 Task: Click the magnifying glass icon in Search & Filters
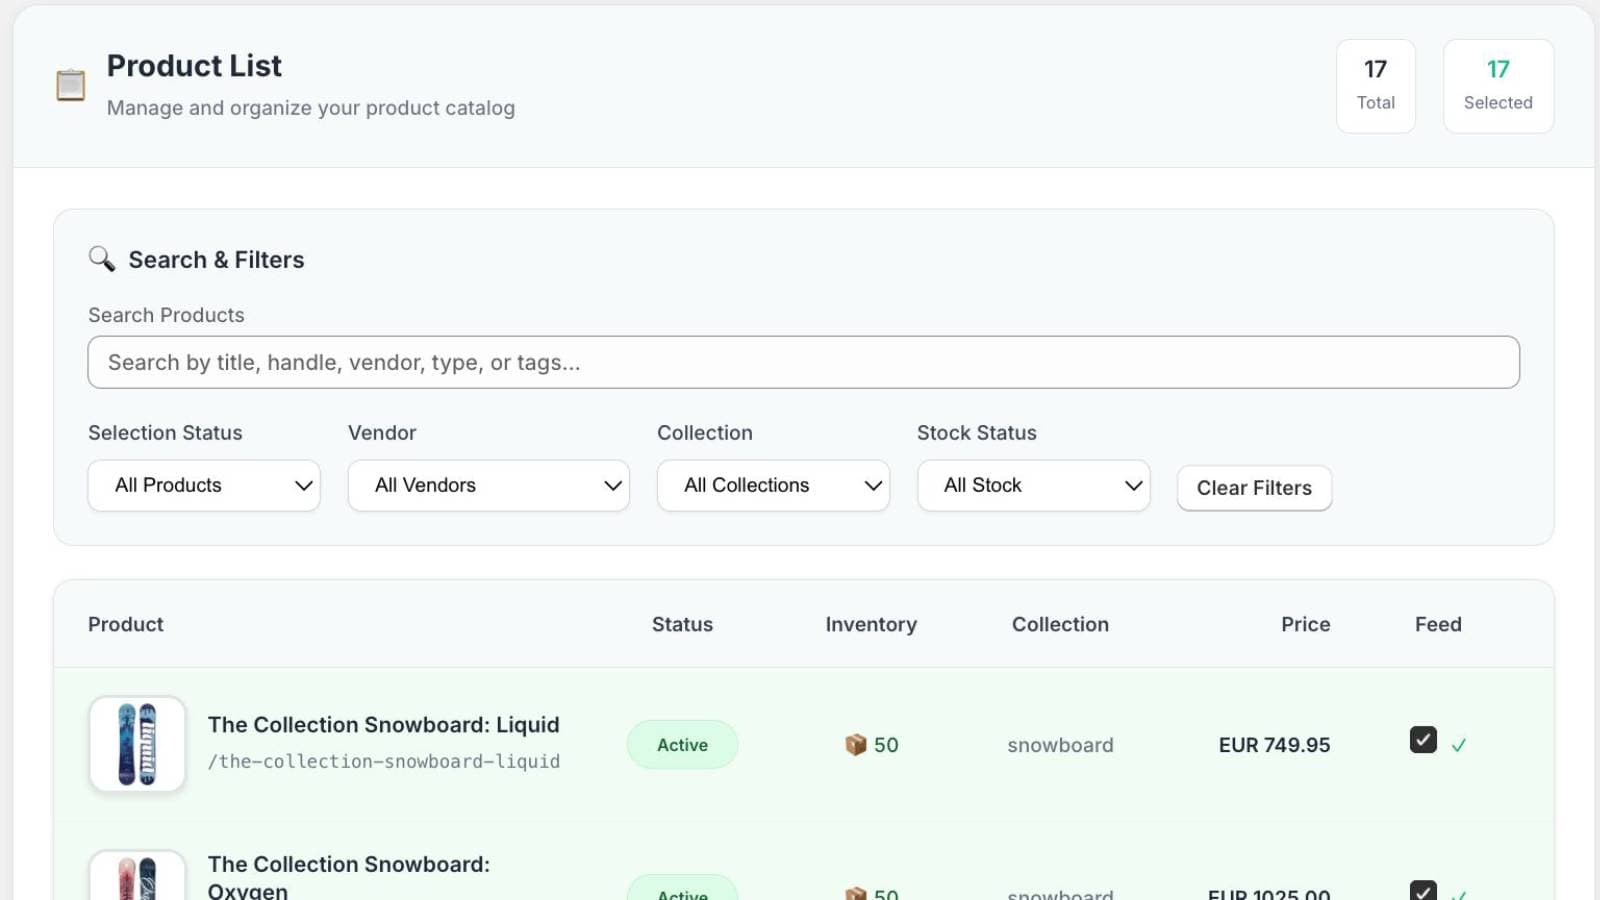[x=102, y=259]
